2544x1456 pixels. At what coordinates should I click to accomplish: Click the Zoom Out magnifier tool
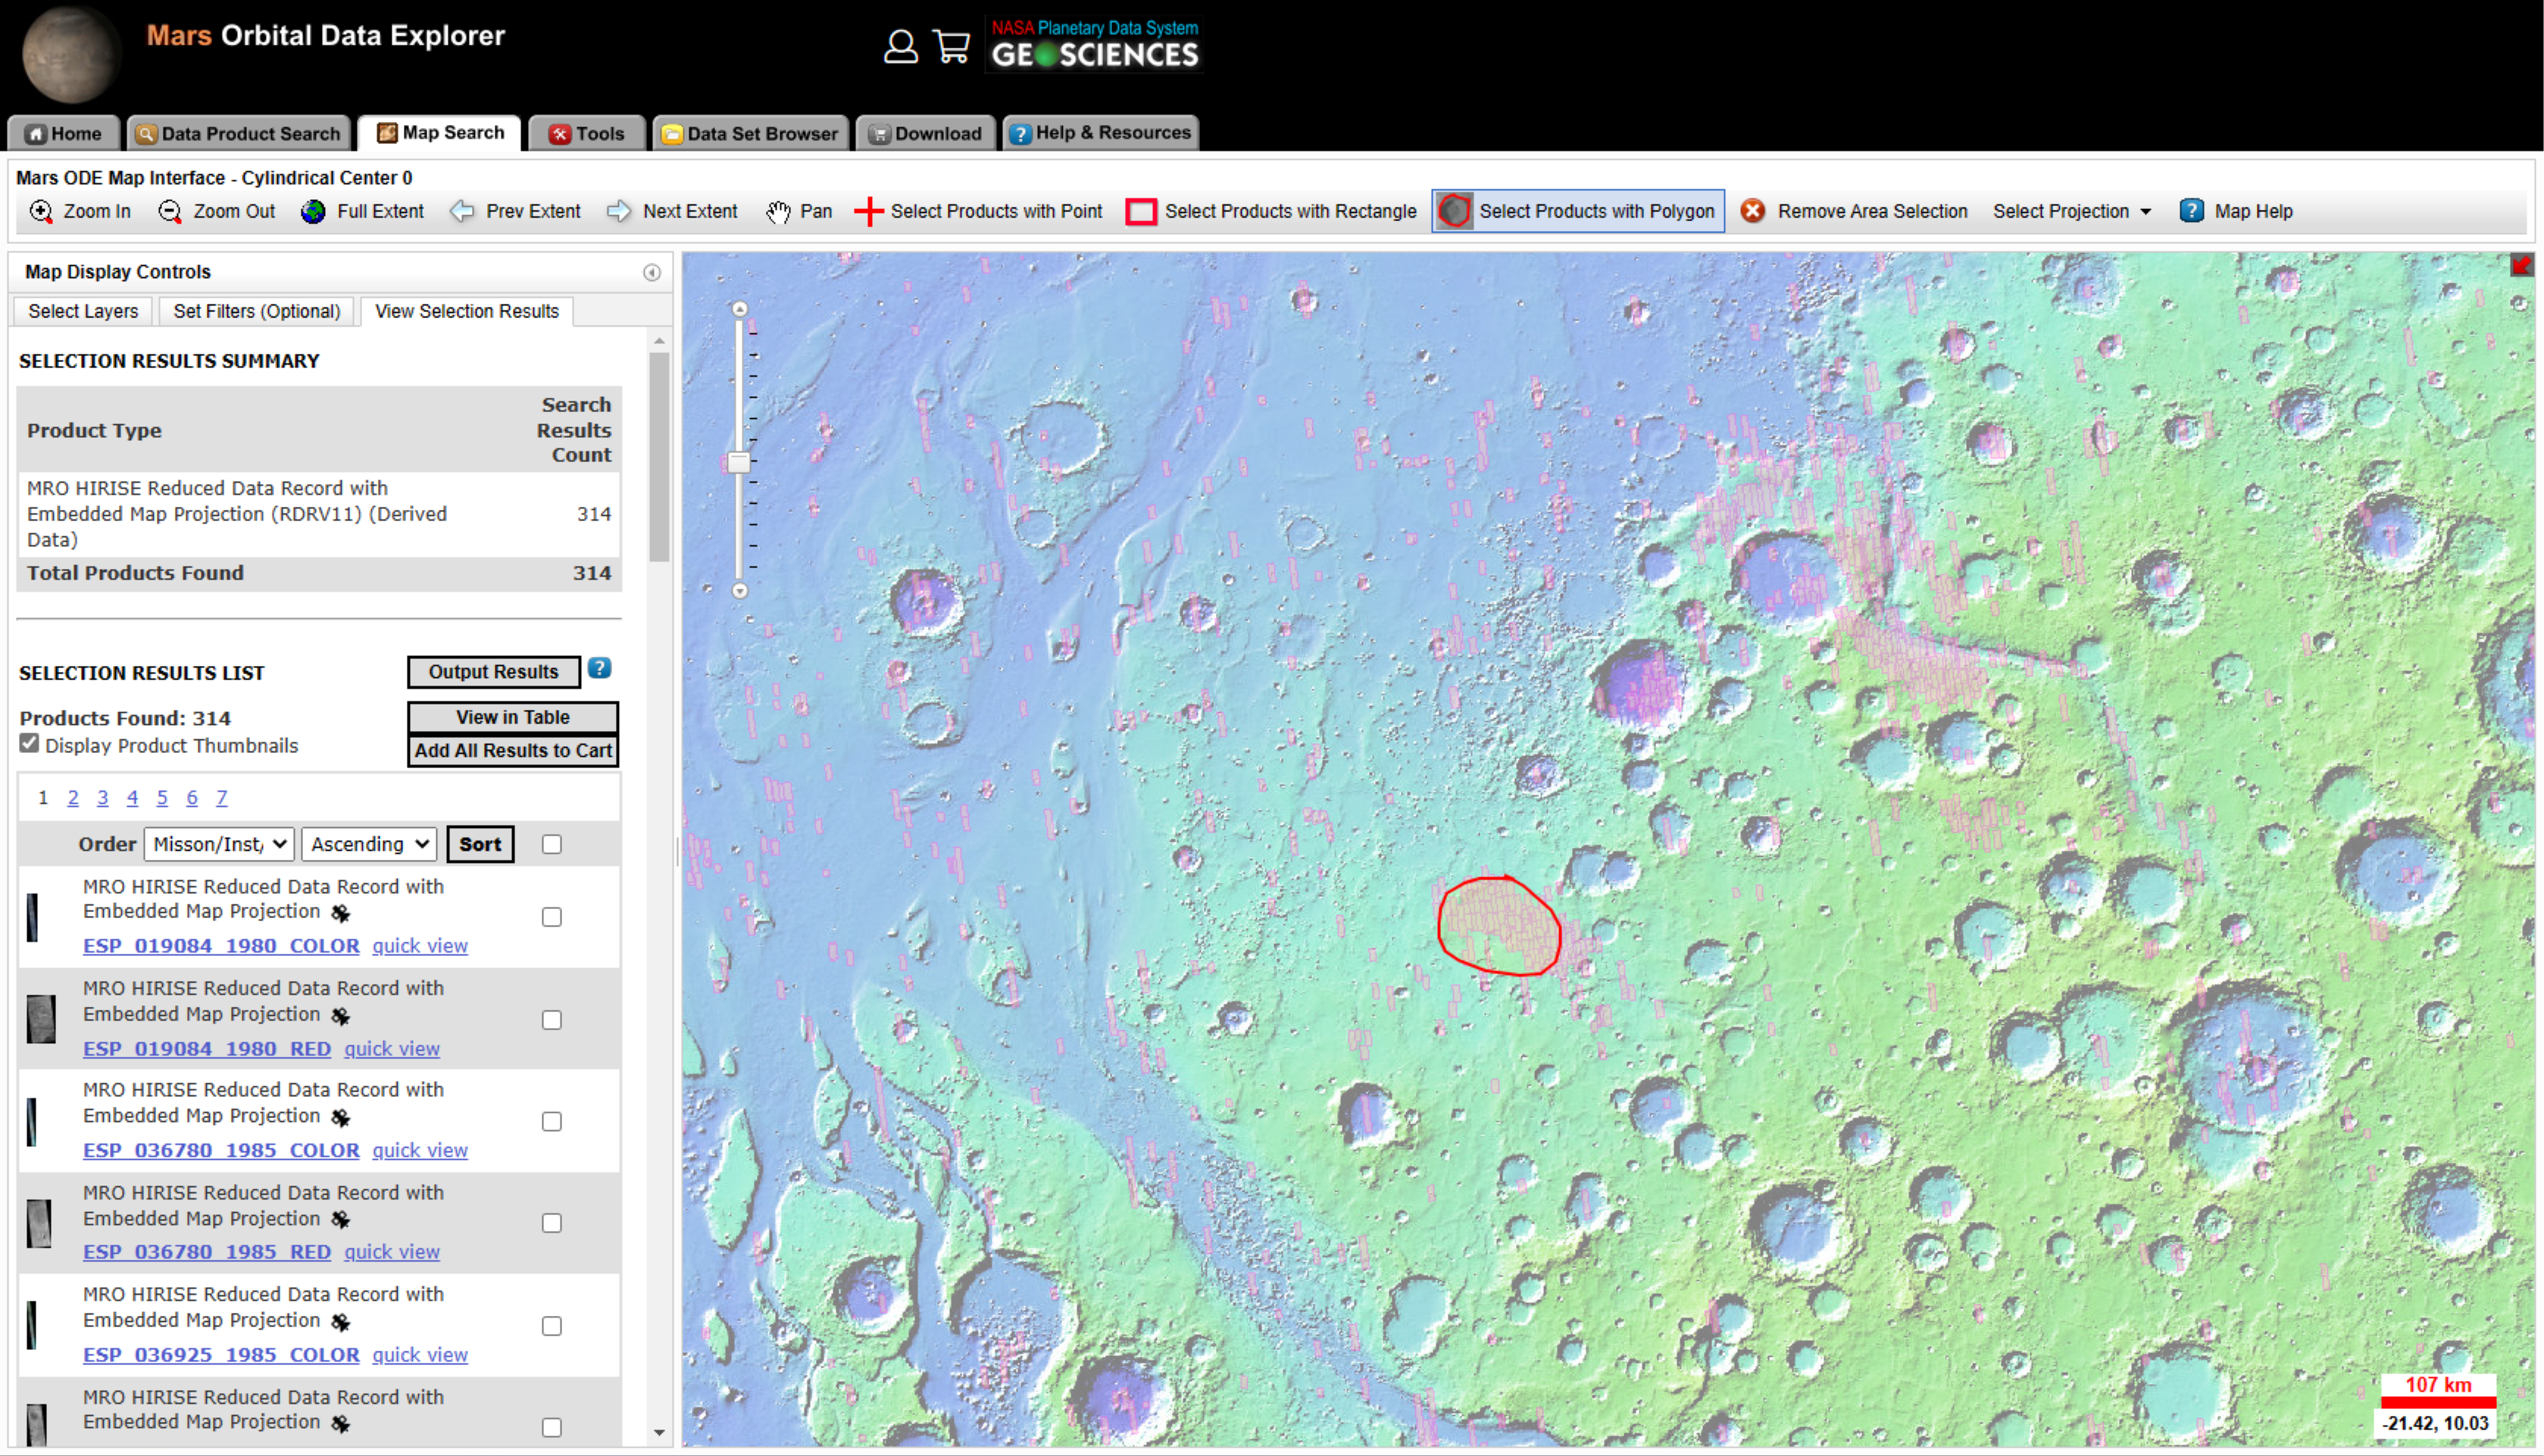[x=216, y=211]
